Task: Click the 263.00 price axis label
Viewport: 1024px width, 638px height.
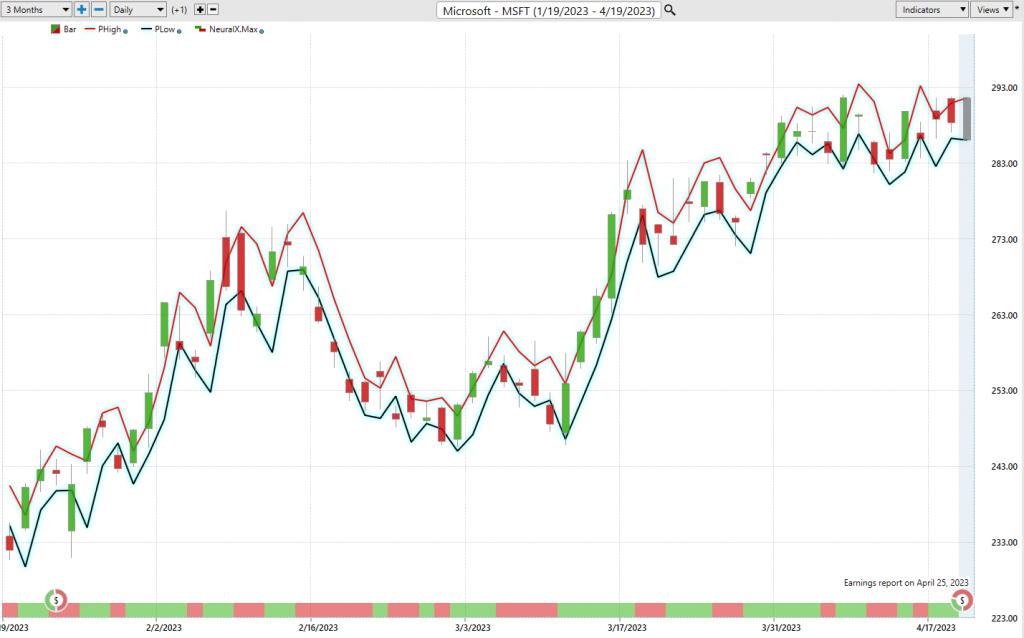Action: click(1004, 315)
